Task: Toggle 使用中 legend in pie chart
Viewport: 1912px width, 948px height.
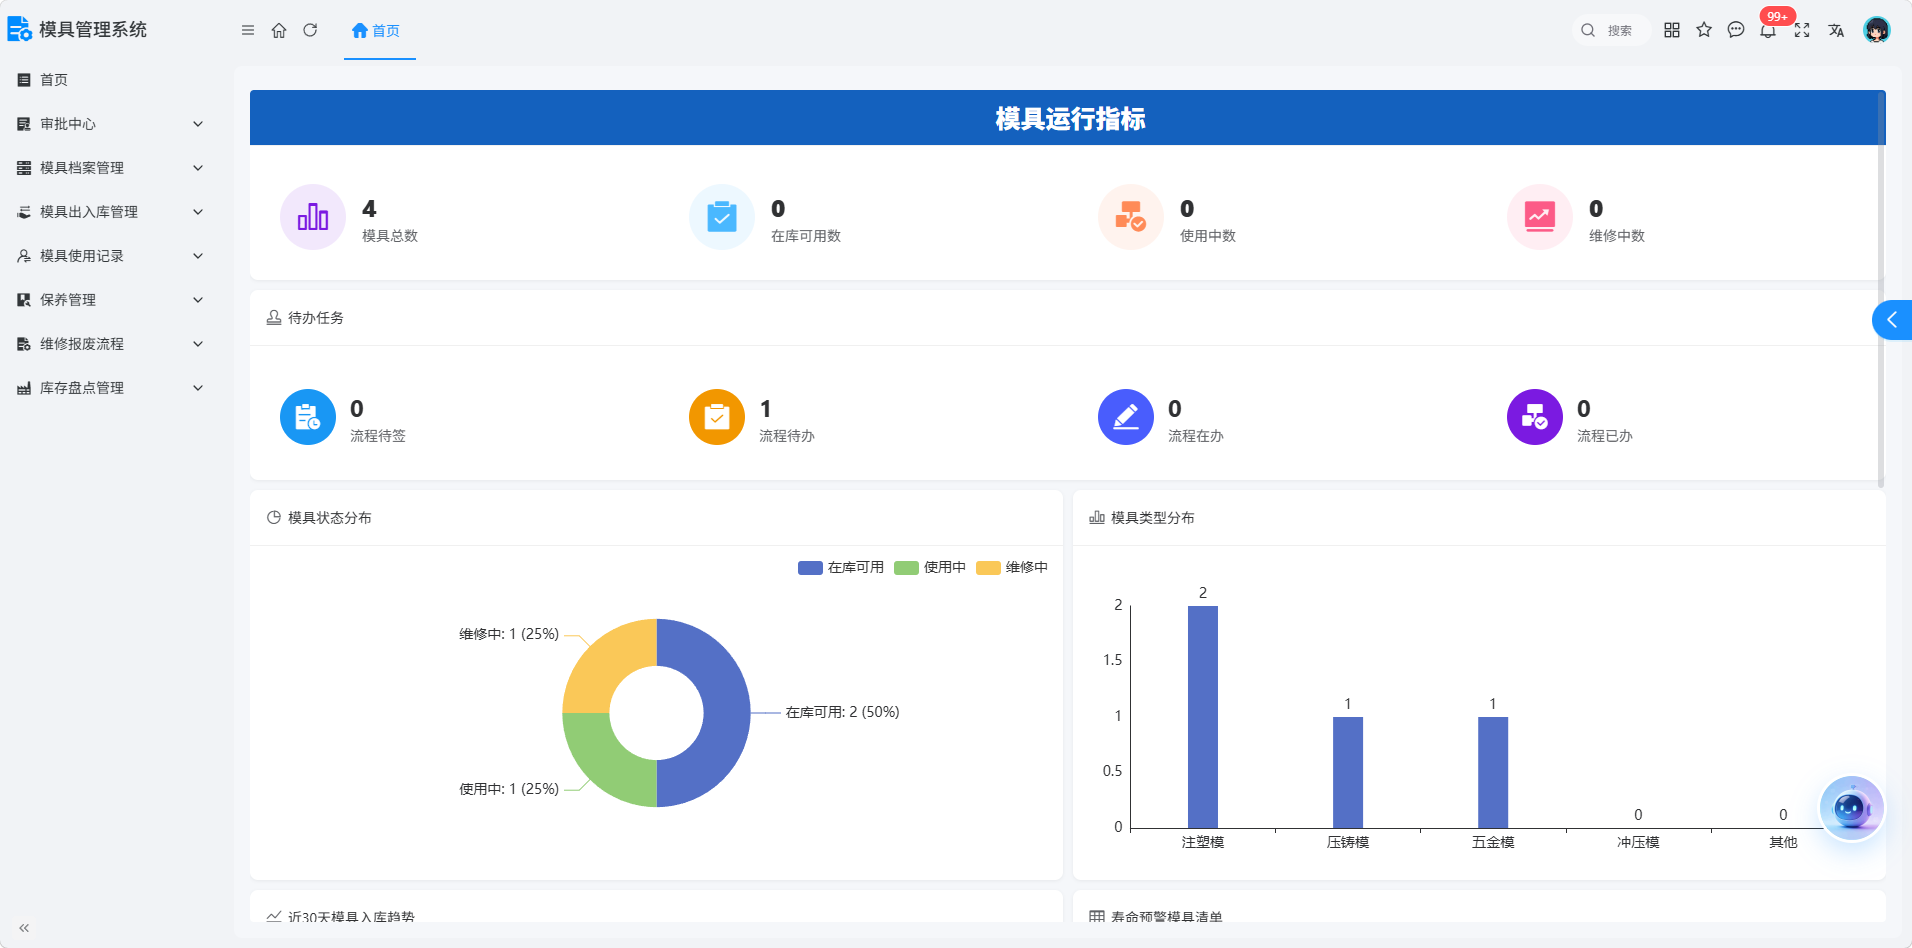Action: click(930, 568)
